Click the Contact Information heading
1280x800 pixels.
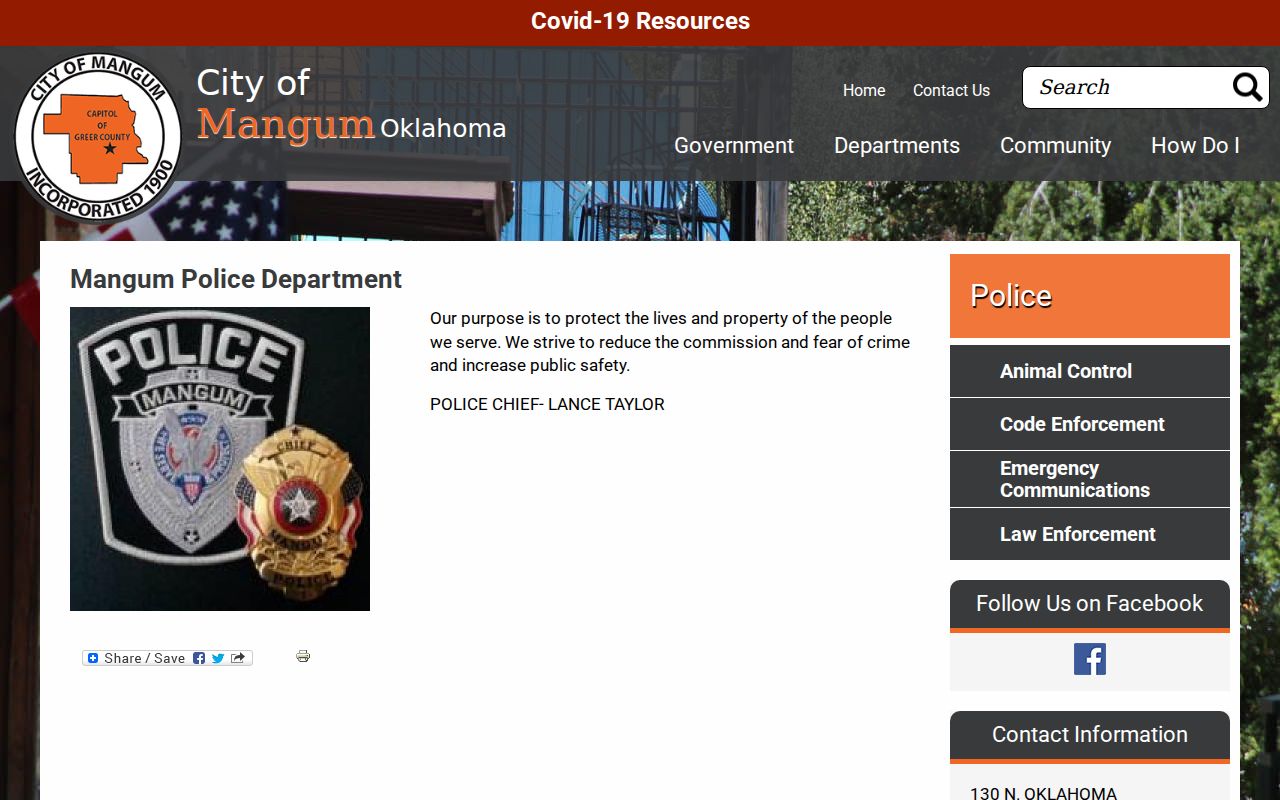pyautogui.click(x=1090, y=735)
